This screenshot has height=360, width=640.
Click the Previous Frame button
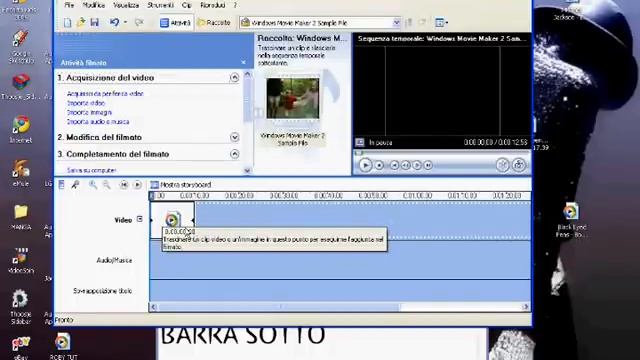point(405,165)
